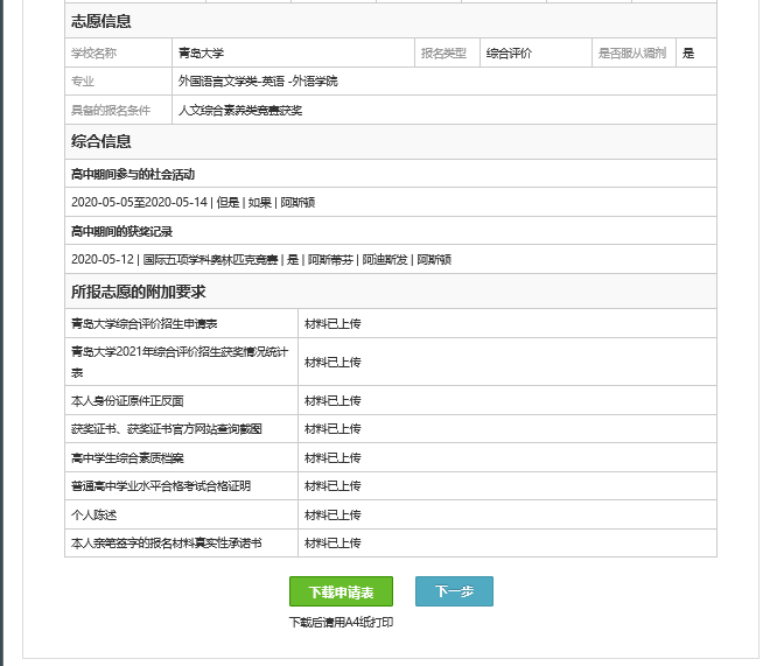The height and width of the screenshot is (666, 764).
Task: Select the 高中期间参与的社会活动 subheading
Action: click(x=133, y=174)
